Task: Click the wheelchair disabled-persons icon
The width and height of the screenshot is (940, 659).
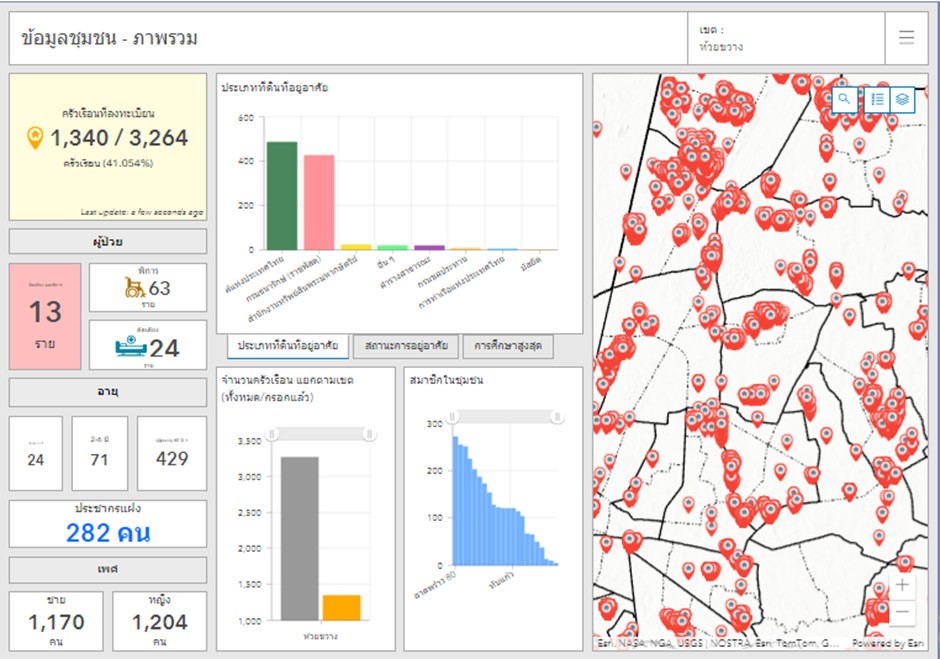Action: click(x=134, y=288)
